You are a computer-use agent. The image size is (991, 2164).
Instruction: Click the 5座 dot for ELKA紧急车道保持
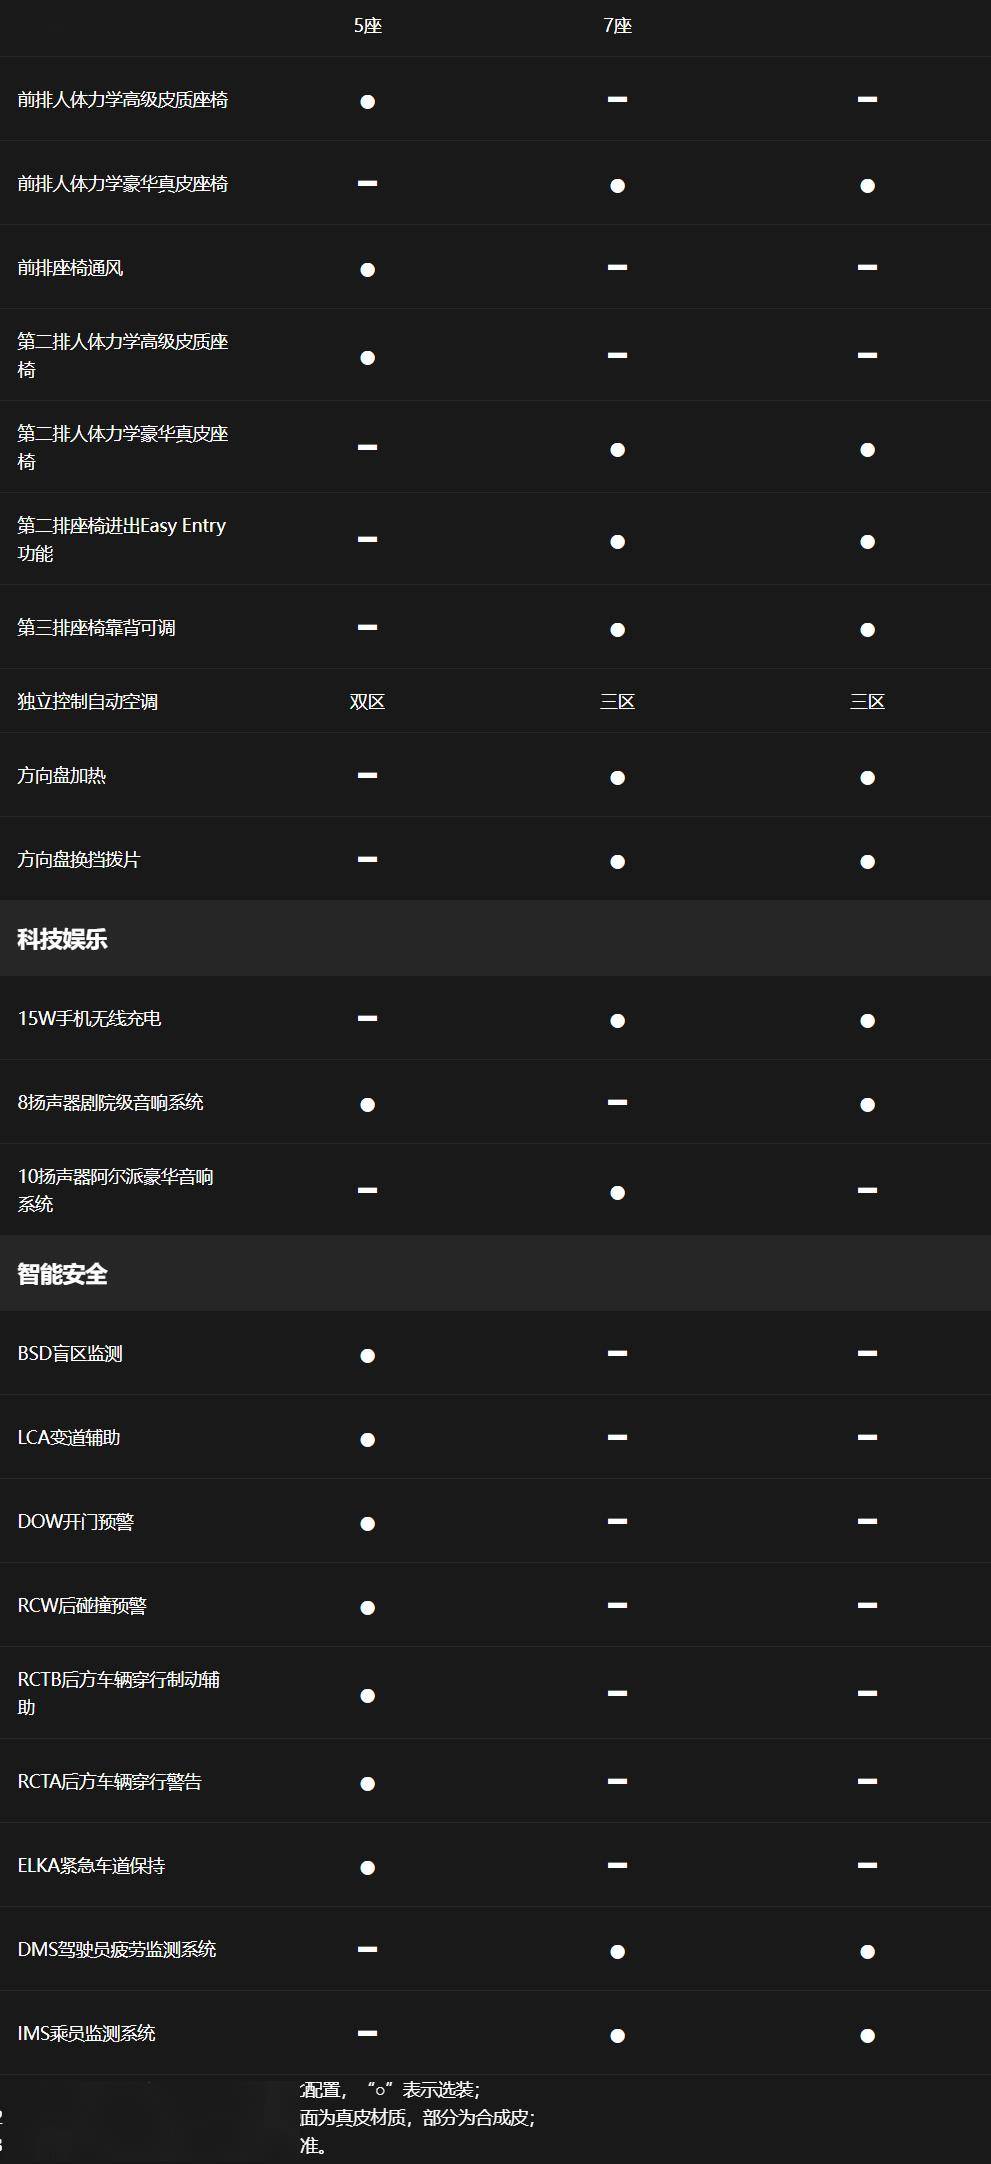(x=367, y=1867)
